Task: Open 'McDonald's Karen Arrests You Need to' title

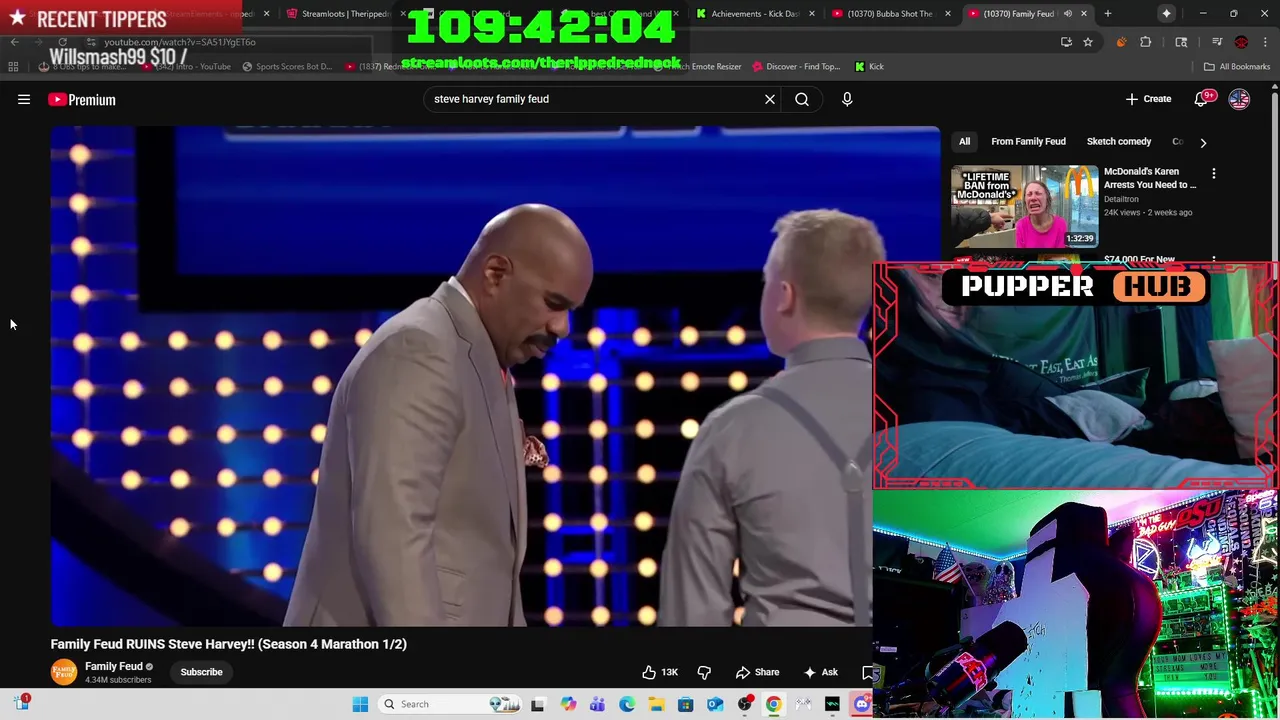Action: pos(1150,178)
